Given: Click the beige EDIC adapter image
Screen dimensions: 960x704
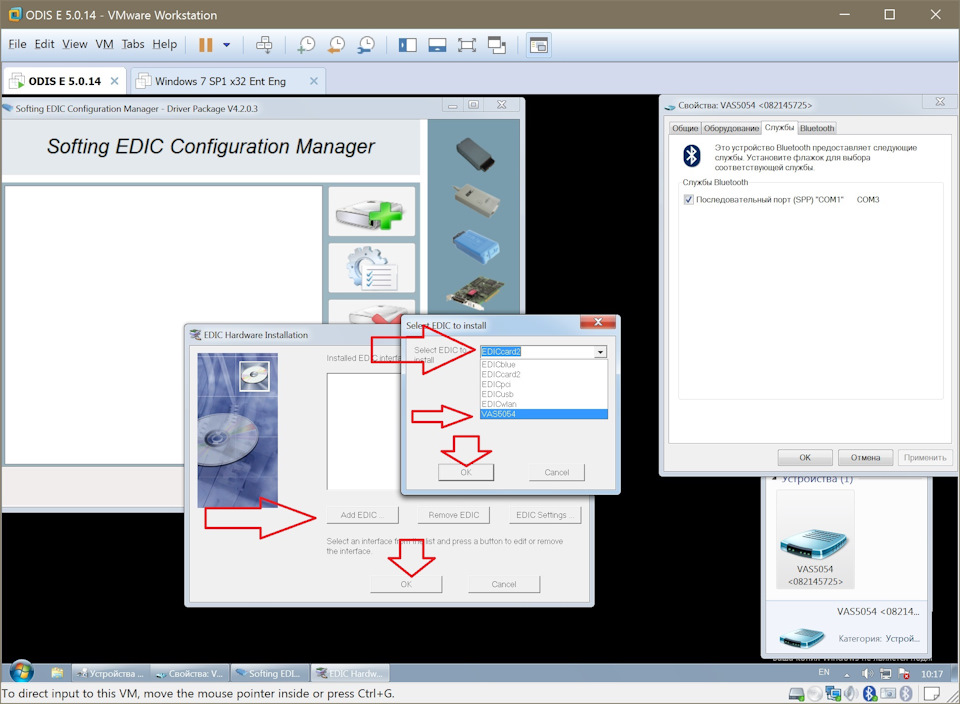Looking at the screenshot, I should click(x=476, y=200).
